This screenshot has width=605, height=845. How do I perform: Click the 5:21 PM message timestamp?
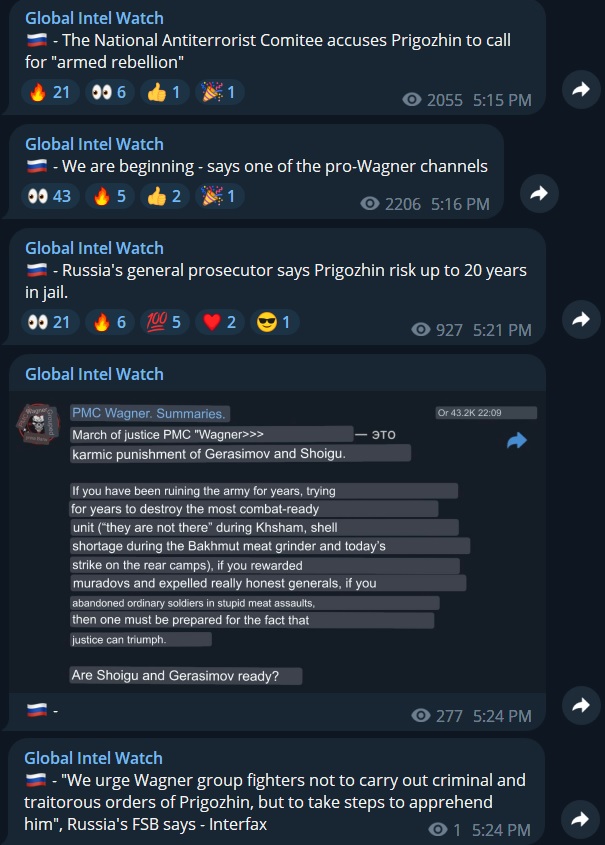tap(502, 330)
